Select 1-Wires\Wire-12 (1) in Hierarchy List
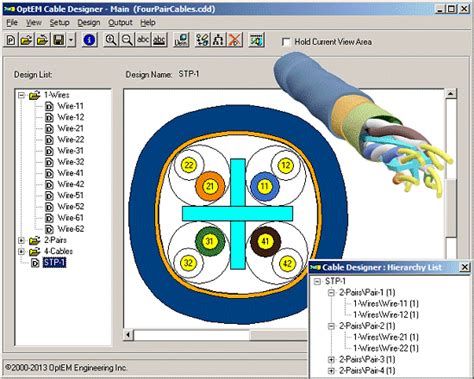The height and width of the screenshot is (379, 474). [x=386, y=315]
